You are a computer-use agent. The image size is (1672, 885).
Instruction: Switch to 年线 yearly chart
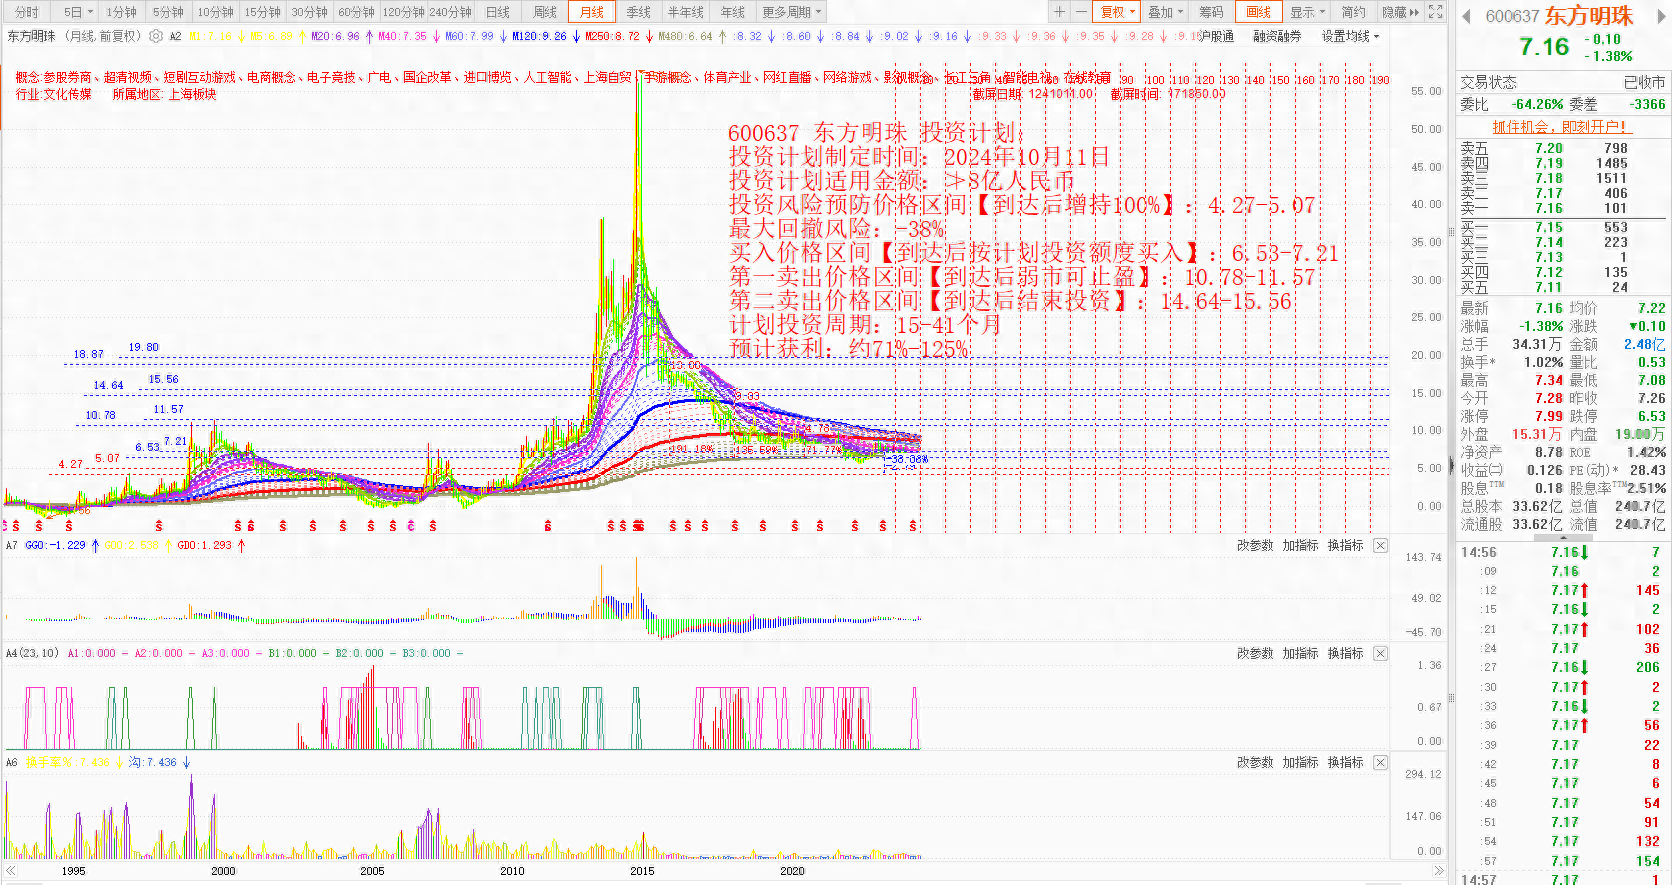(733, 12)
